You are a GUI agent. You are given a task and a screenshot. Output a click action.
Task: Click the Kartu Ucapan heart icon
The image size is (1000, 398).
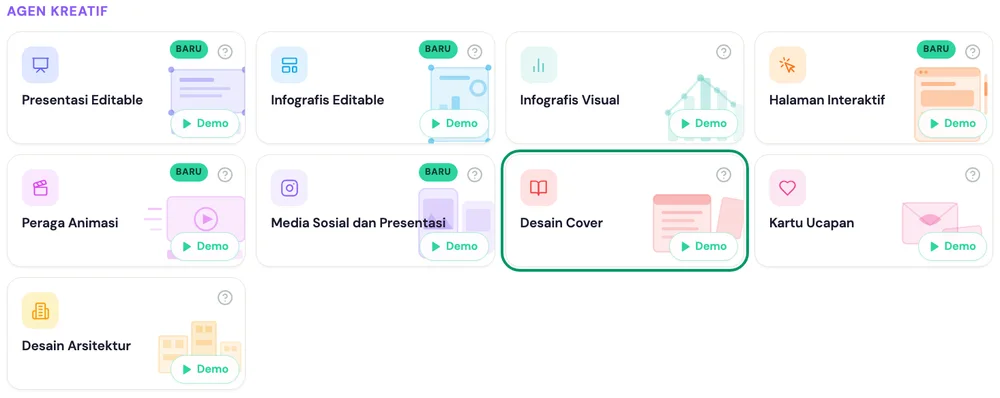788,188
